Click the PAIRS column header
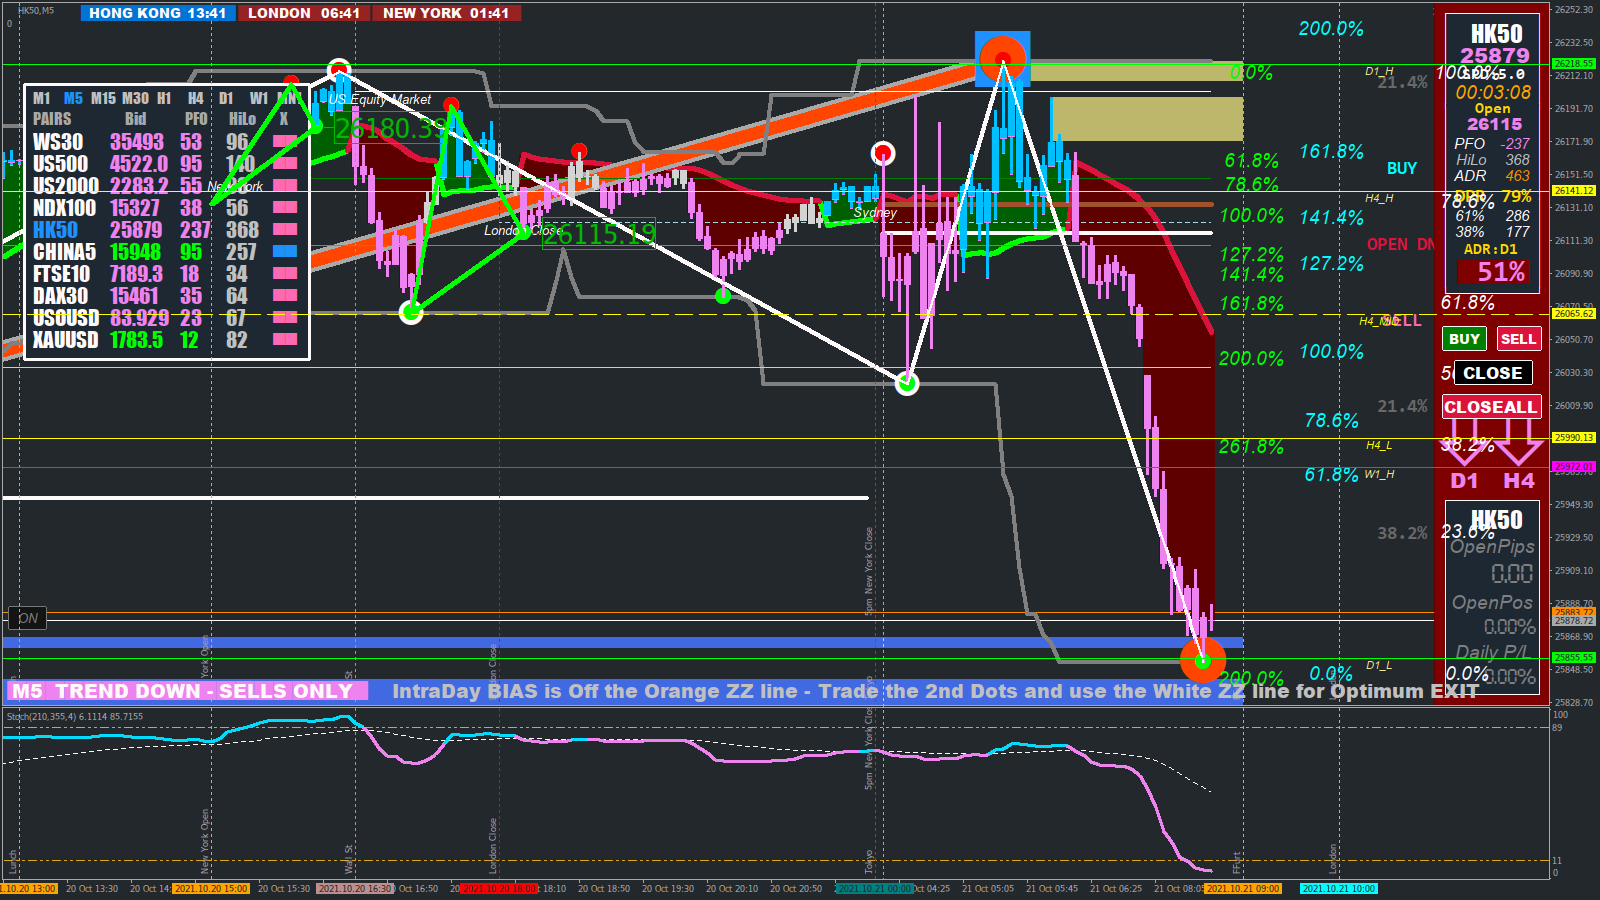Viewport: 1600px width, 900px height. coord(52,119)
